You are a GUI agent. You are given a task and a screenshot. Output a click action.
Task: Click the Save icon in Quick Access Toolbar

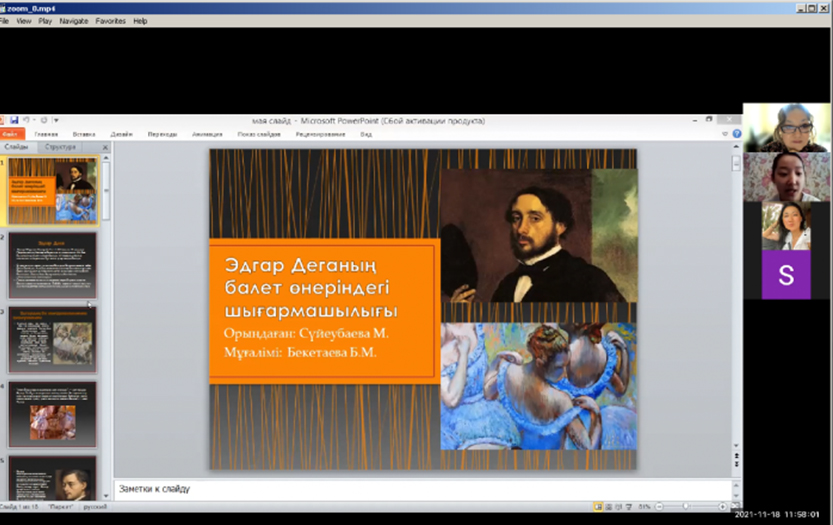14,121
